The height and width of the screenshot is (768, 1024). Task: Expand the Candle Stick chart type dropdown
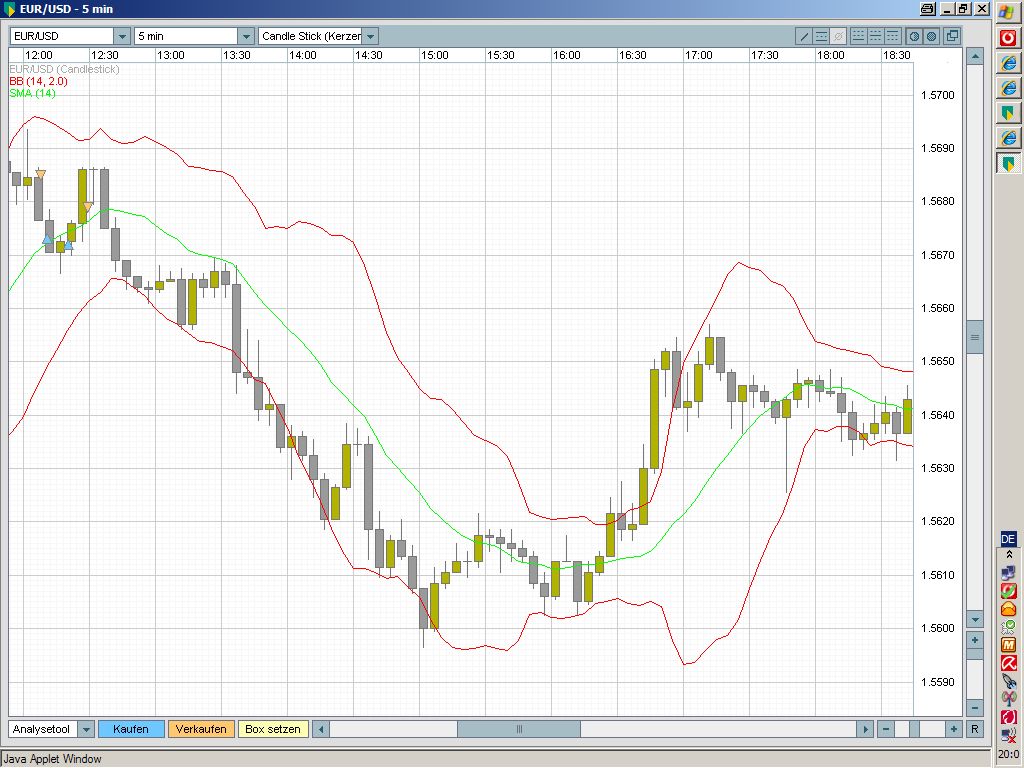point(370,36)
